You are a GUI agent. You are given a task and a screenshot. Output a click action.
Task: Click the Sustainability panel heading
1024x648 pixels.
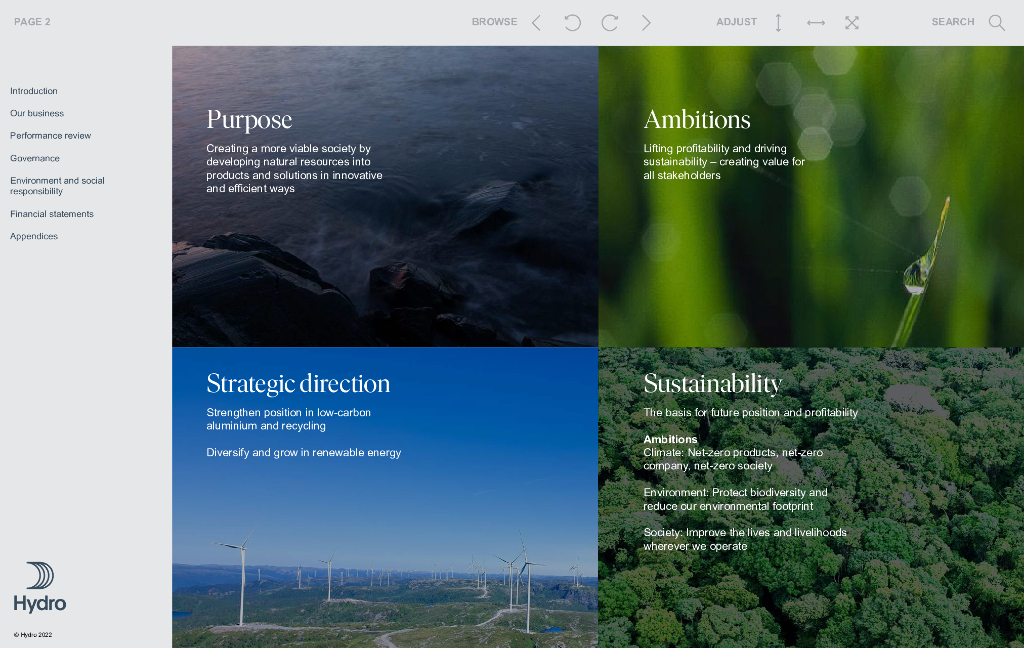click(x=712, y=384)
